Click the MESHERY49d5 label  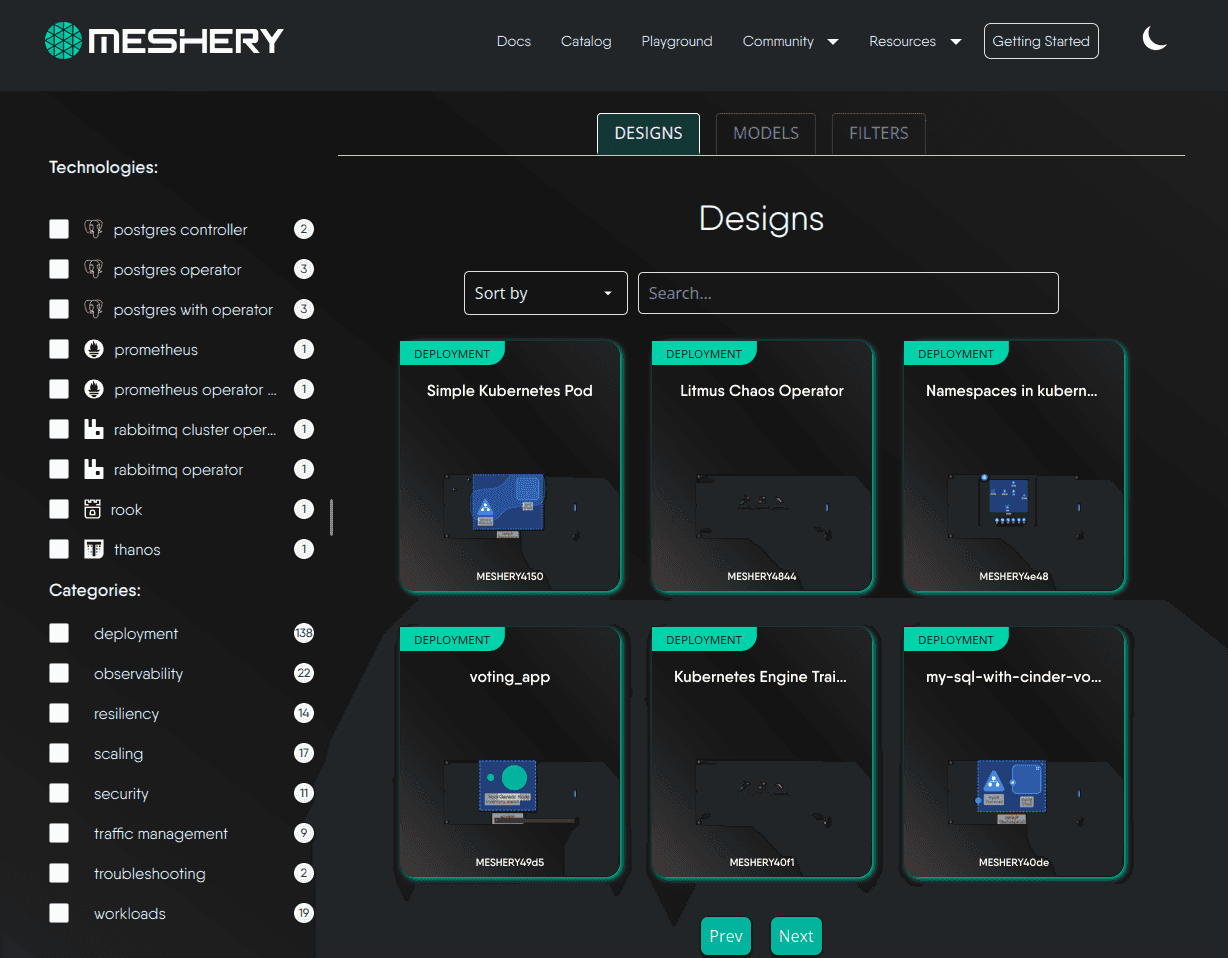510,863
